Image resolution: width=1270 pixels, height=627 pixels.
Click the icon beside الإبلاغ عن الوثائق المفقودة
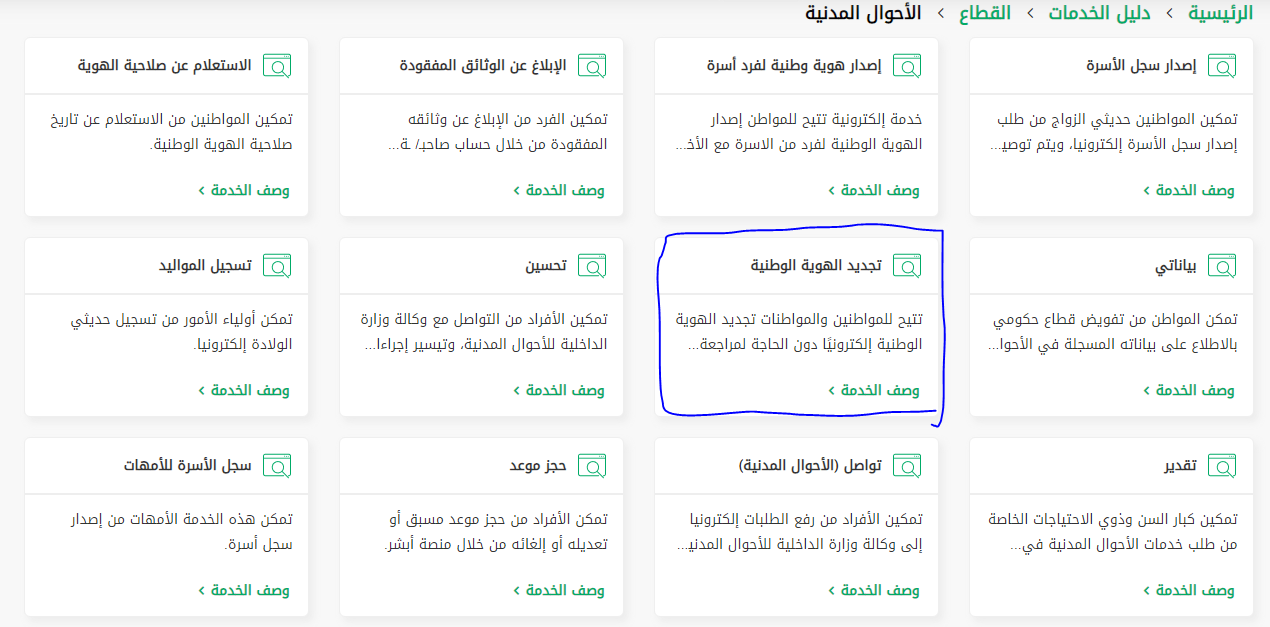point(592,66)
